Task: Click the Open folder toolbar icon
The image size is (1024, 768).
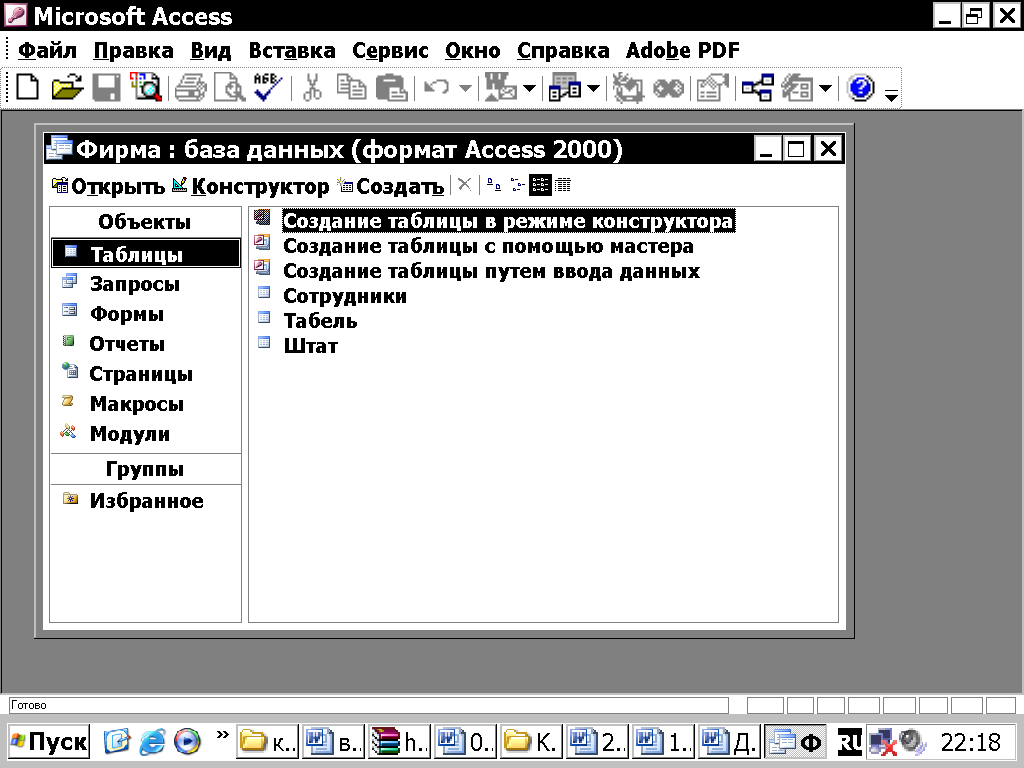Action: coord(67,87)
